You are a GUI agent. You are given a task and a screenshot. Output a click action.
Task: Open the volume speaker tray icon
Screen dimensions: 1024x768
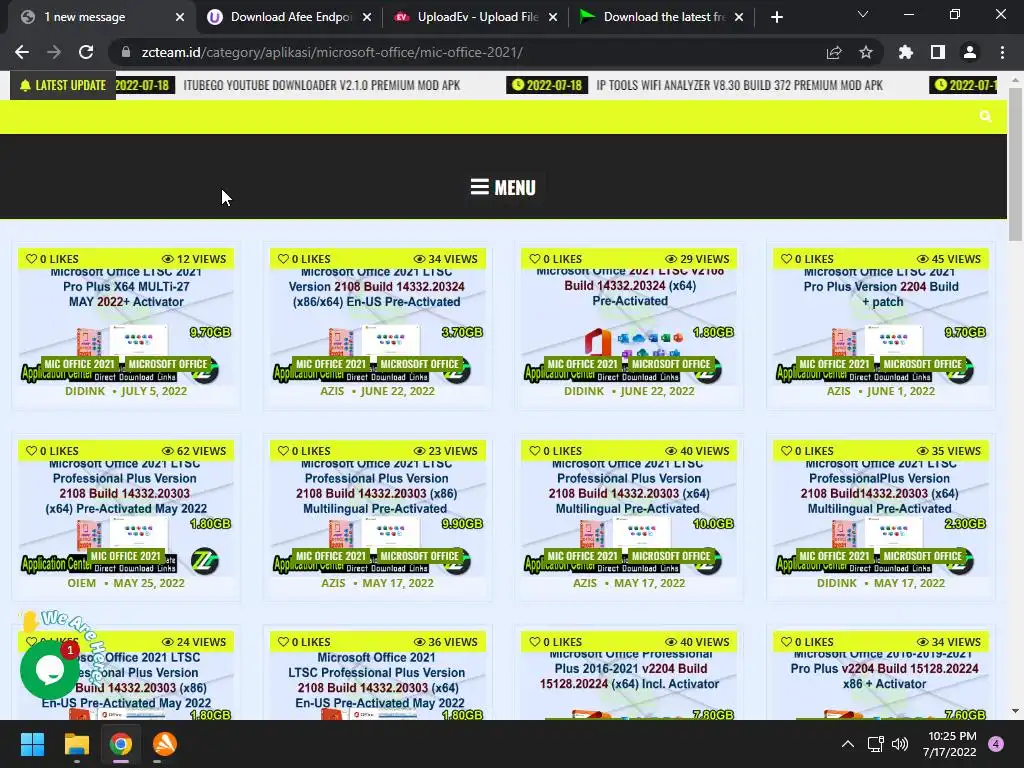[x=900, y=744]
